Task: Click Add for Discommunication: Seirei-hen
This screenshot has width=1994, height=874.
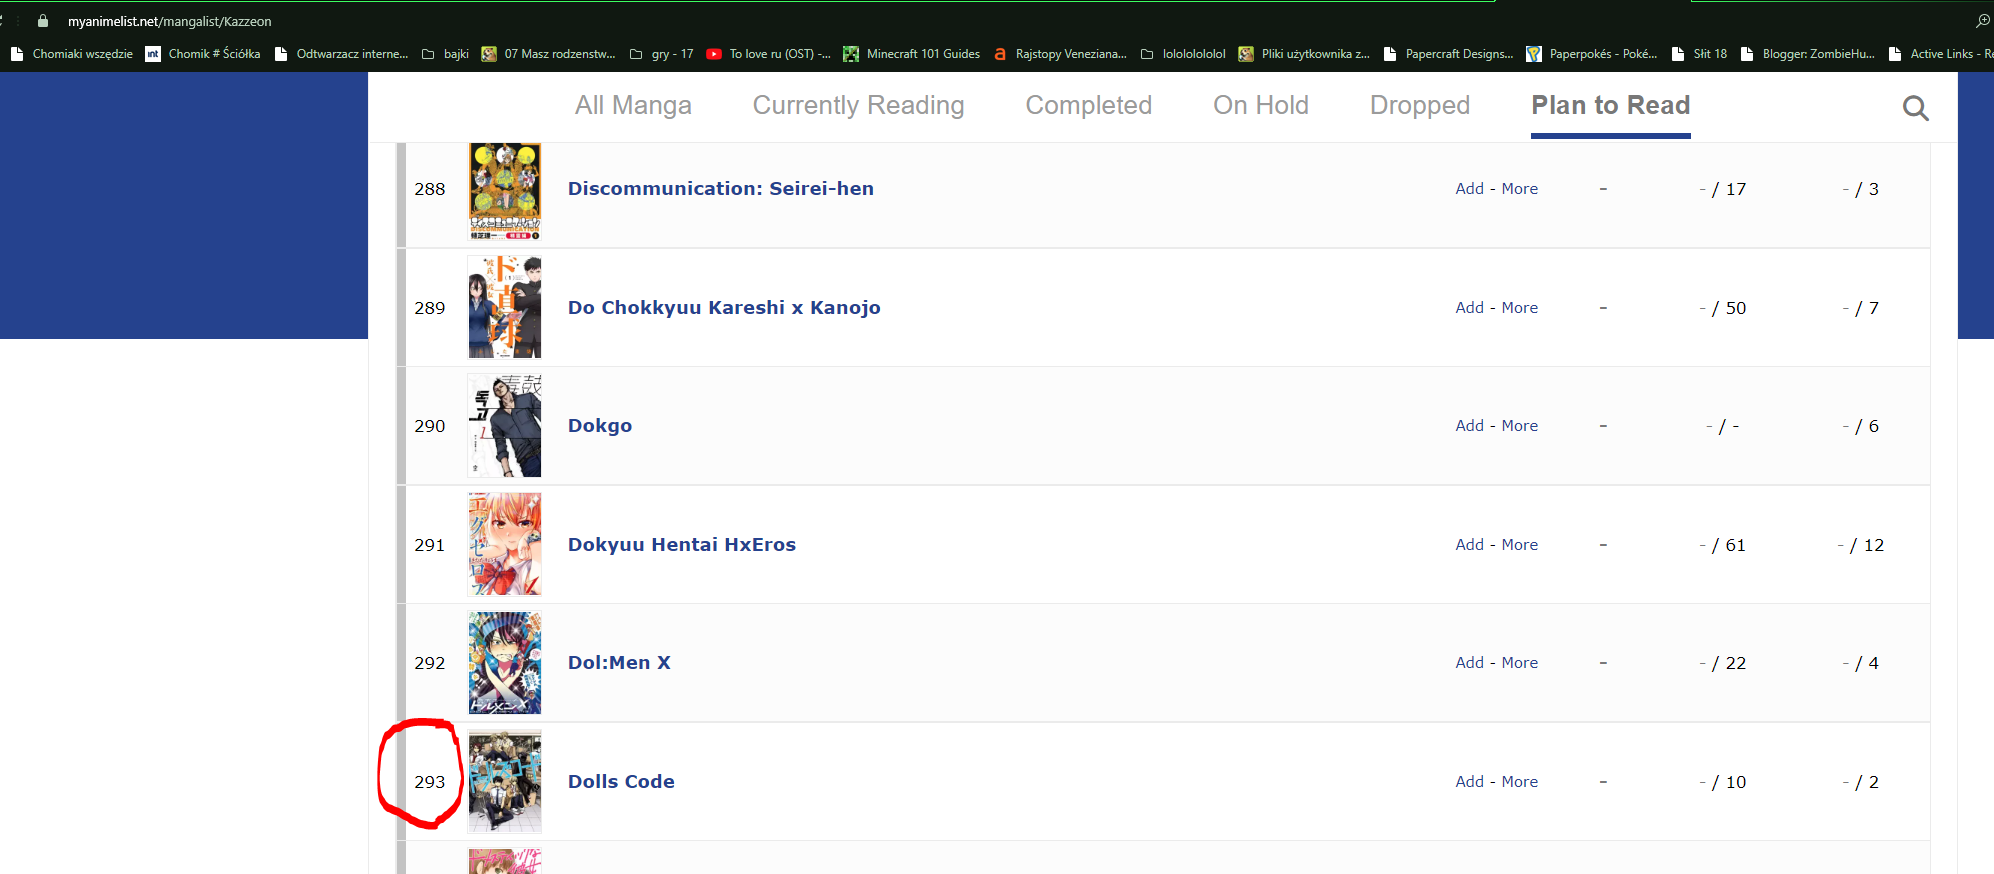Action: [x=1470, y=188]
